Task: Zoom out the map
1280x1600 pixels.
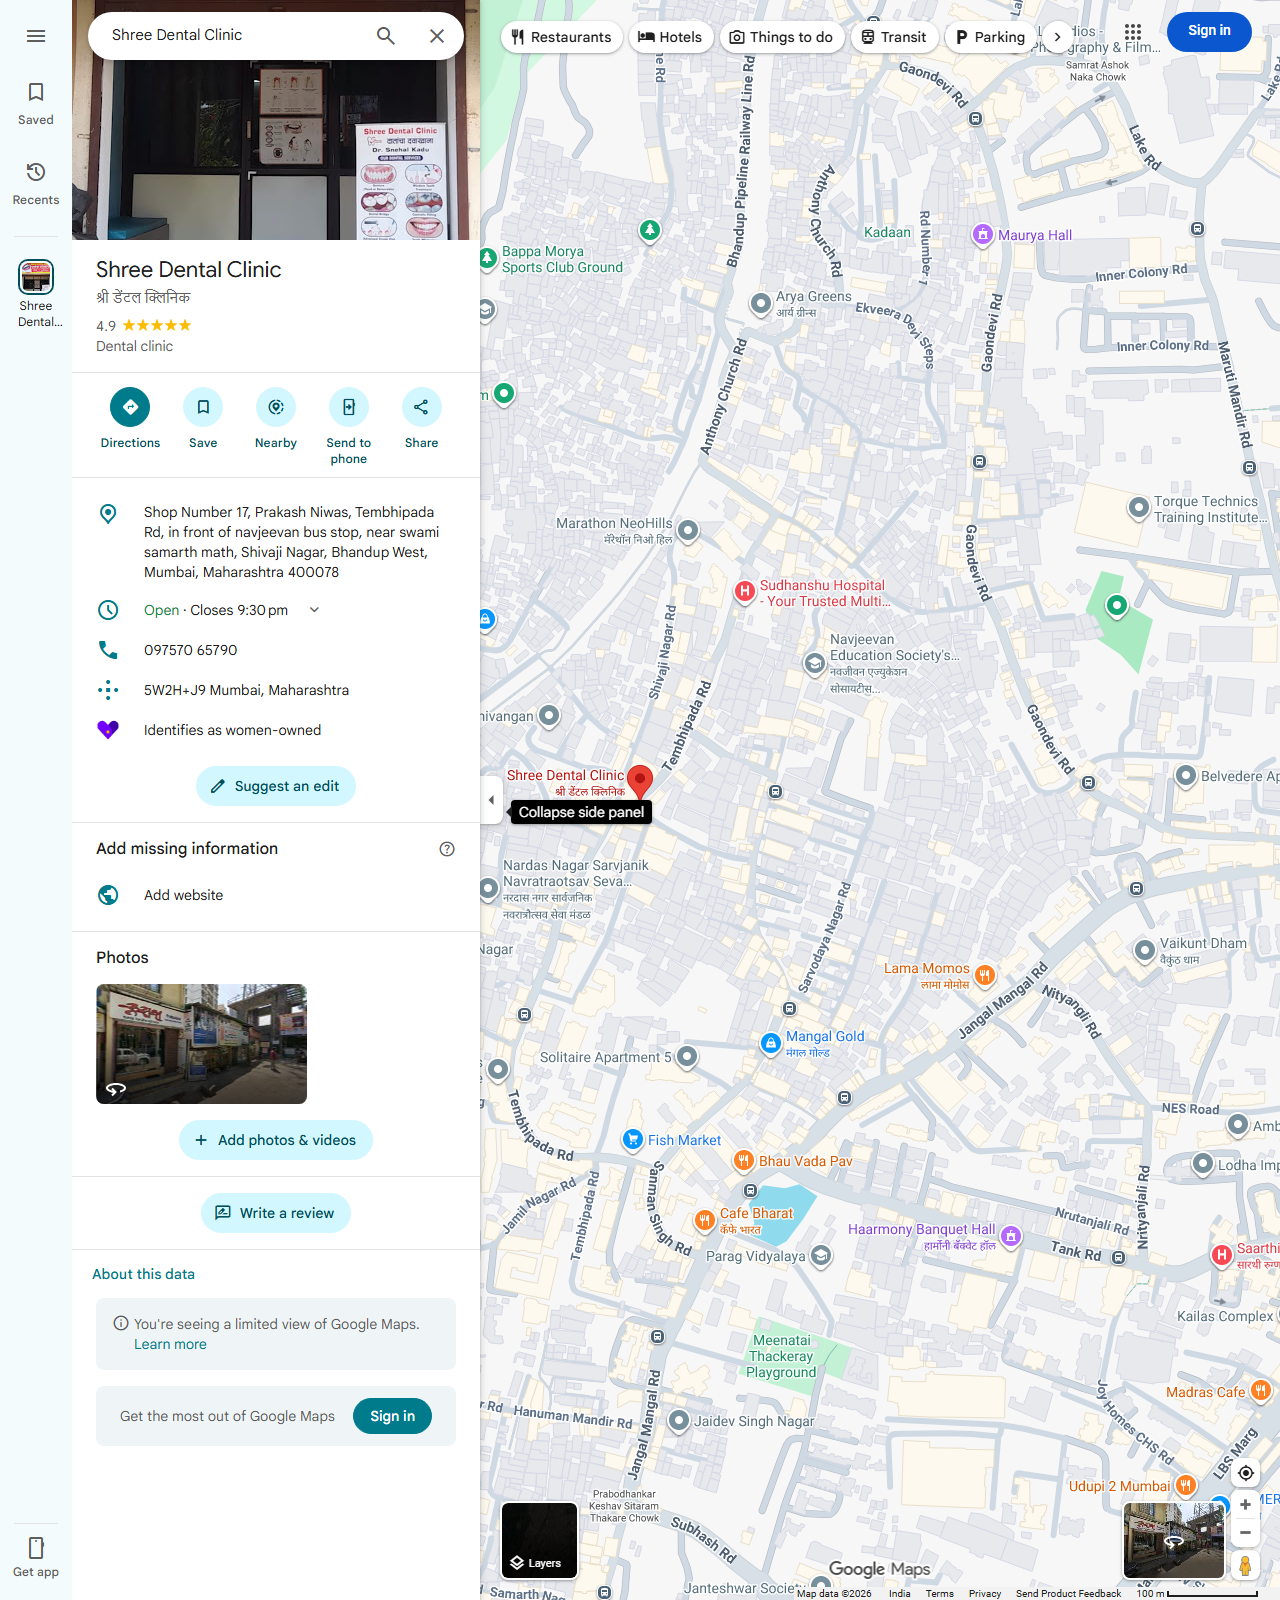Action: pos(1245,1532)
